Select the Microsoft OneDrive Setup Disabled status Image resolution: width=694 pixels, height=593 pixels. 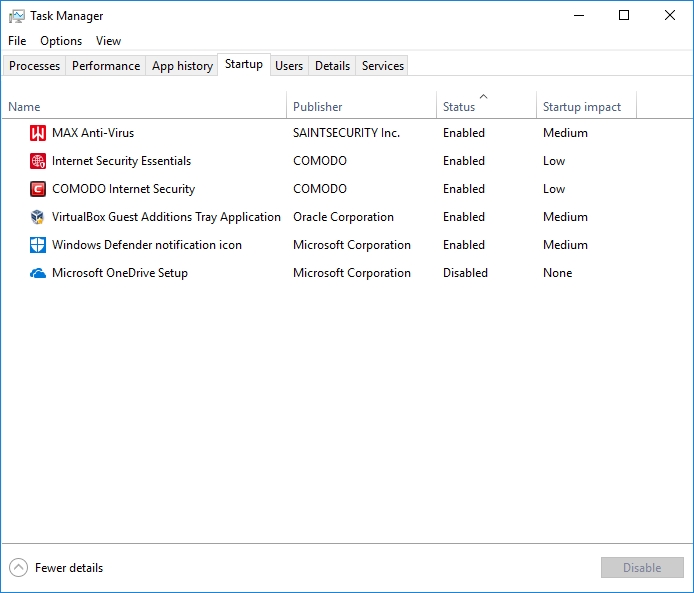pos(465,273)
